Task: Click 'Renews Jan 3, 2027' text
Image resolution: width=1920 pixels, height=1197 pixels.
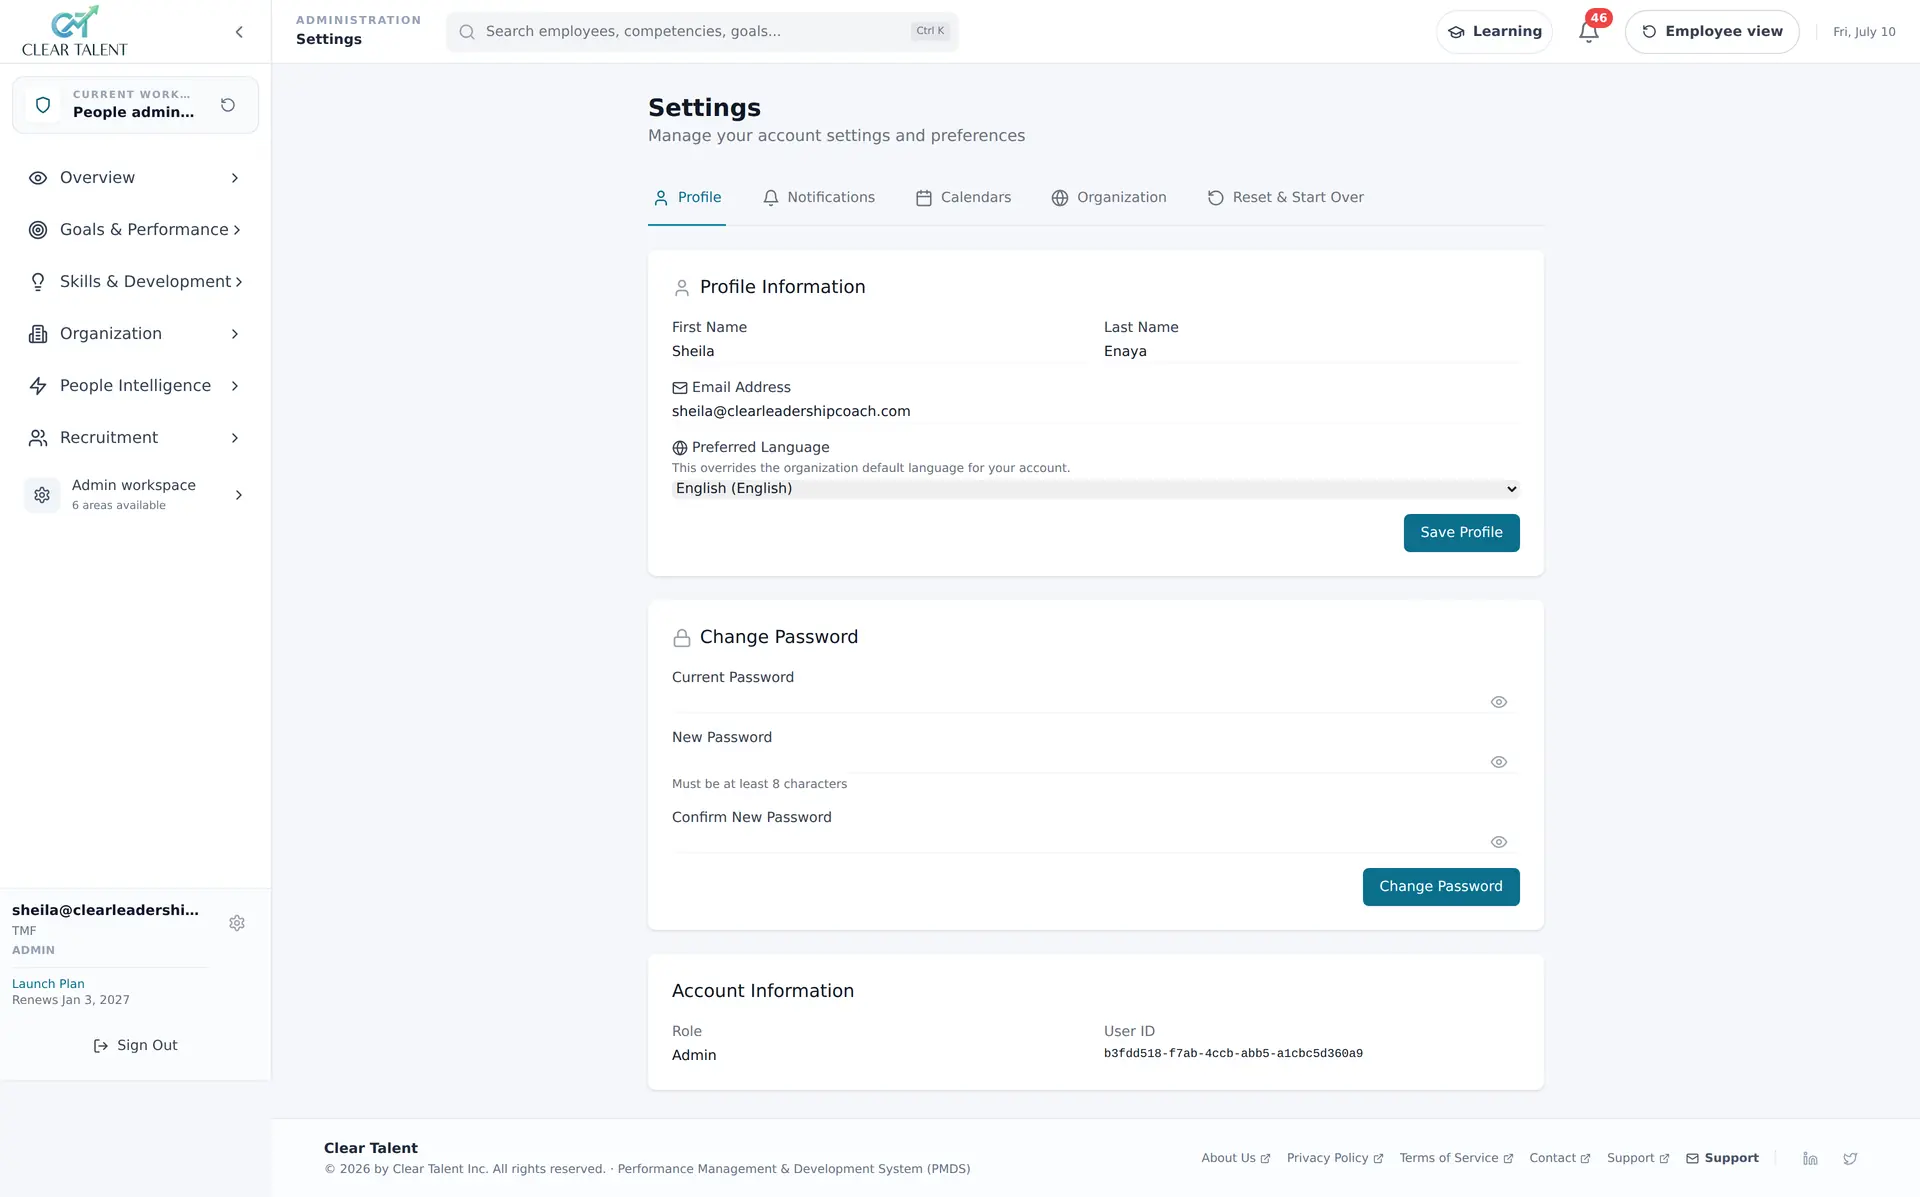Action: coord(71,1000)
